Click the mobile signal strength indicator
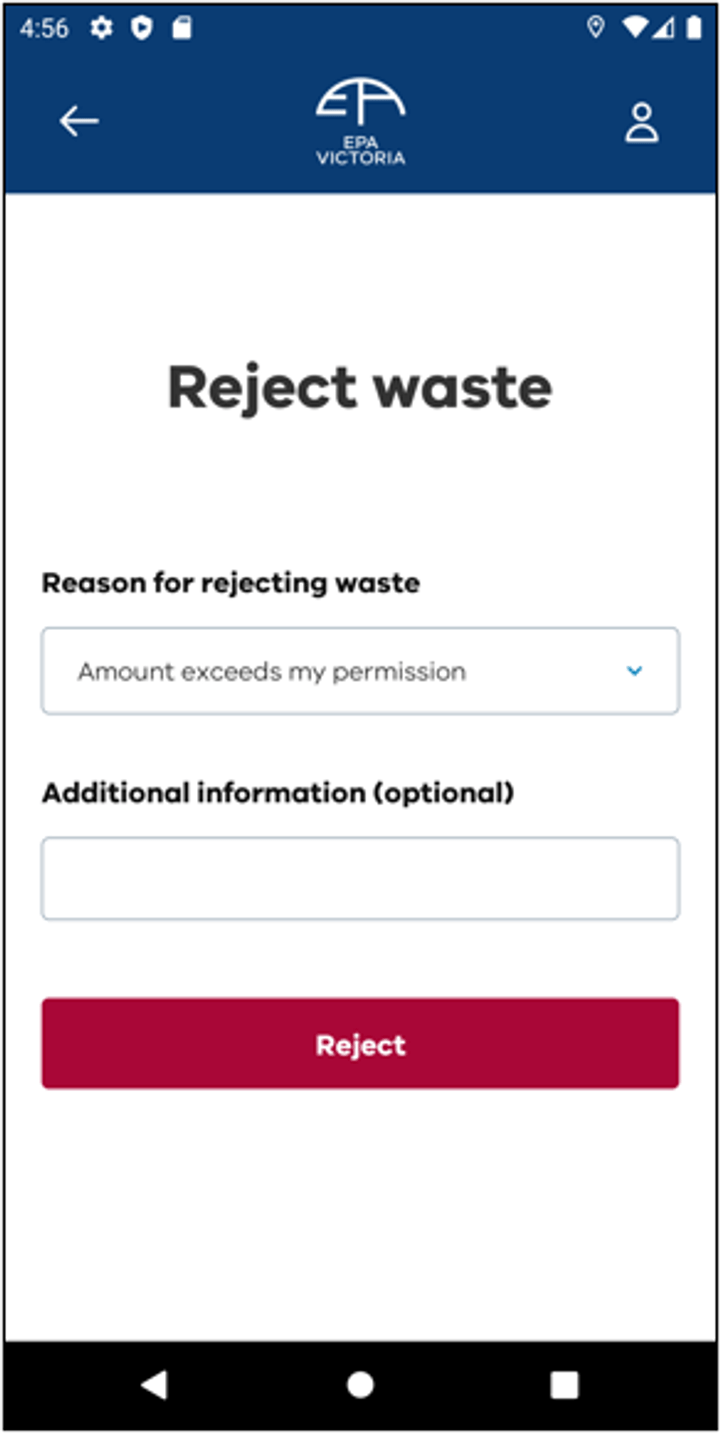 [x=661, y=30]
